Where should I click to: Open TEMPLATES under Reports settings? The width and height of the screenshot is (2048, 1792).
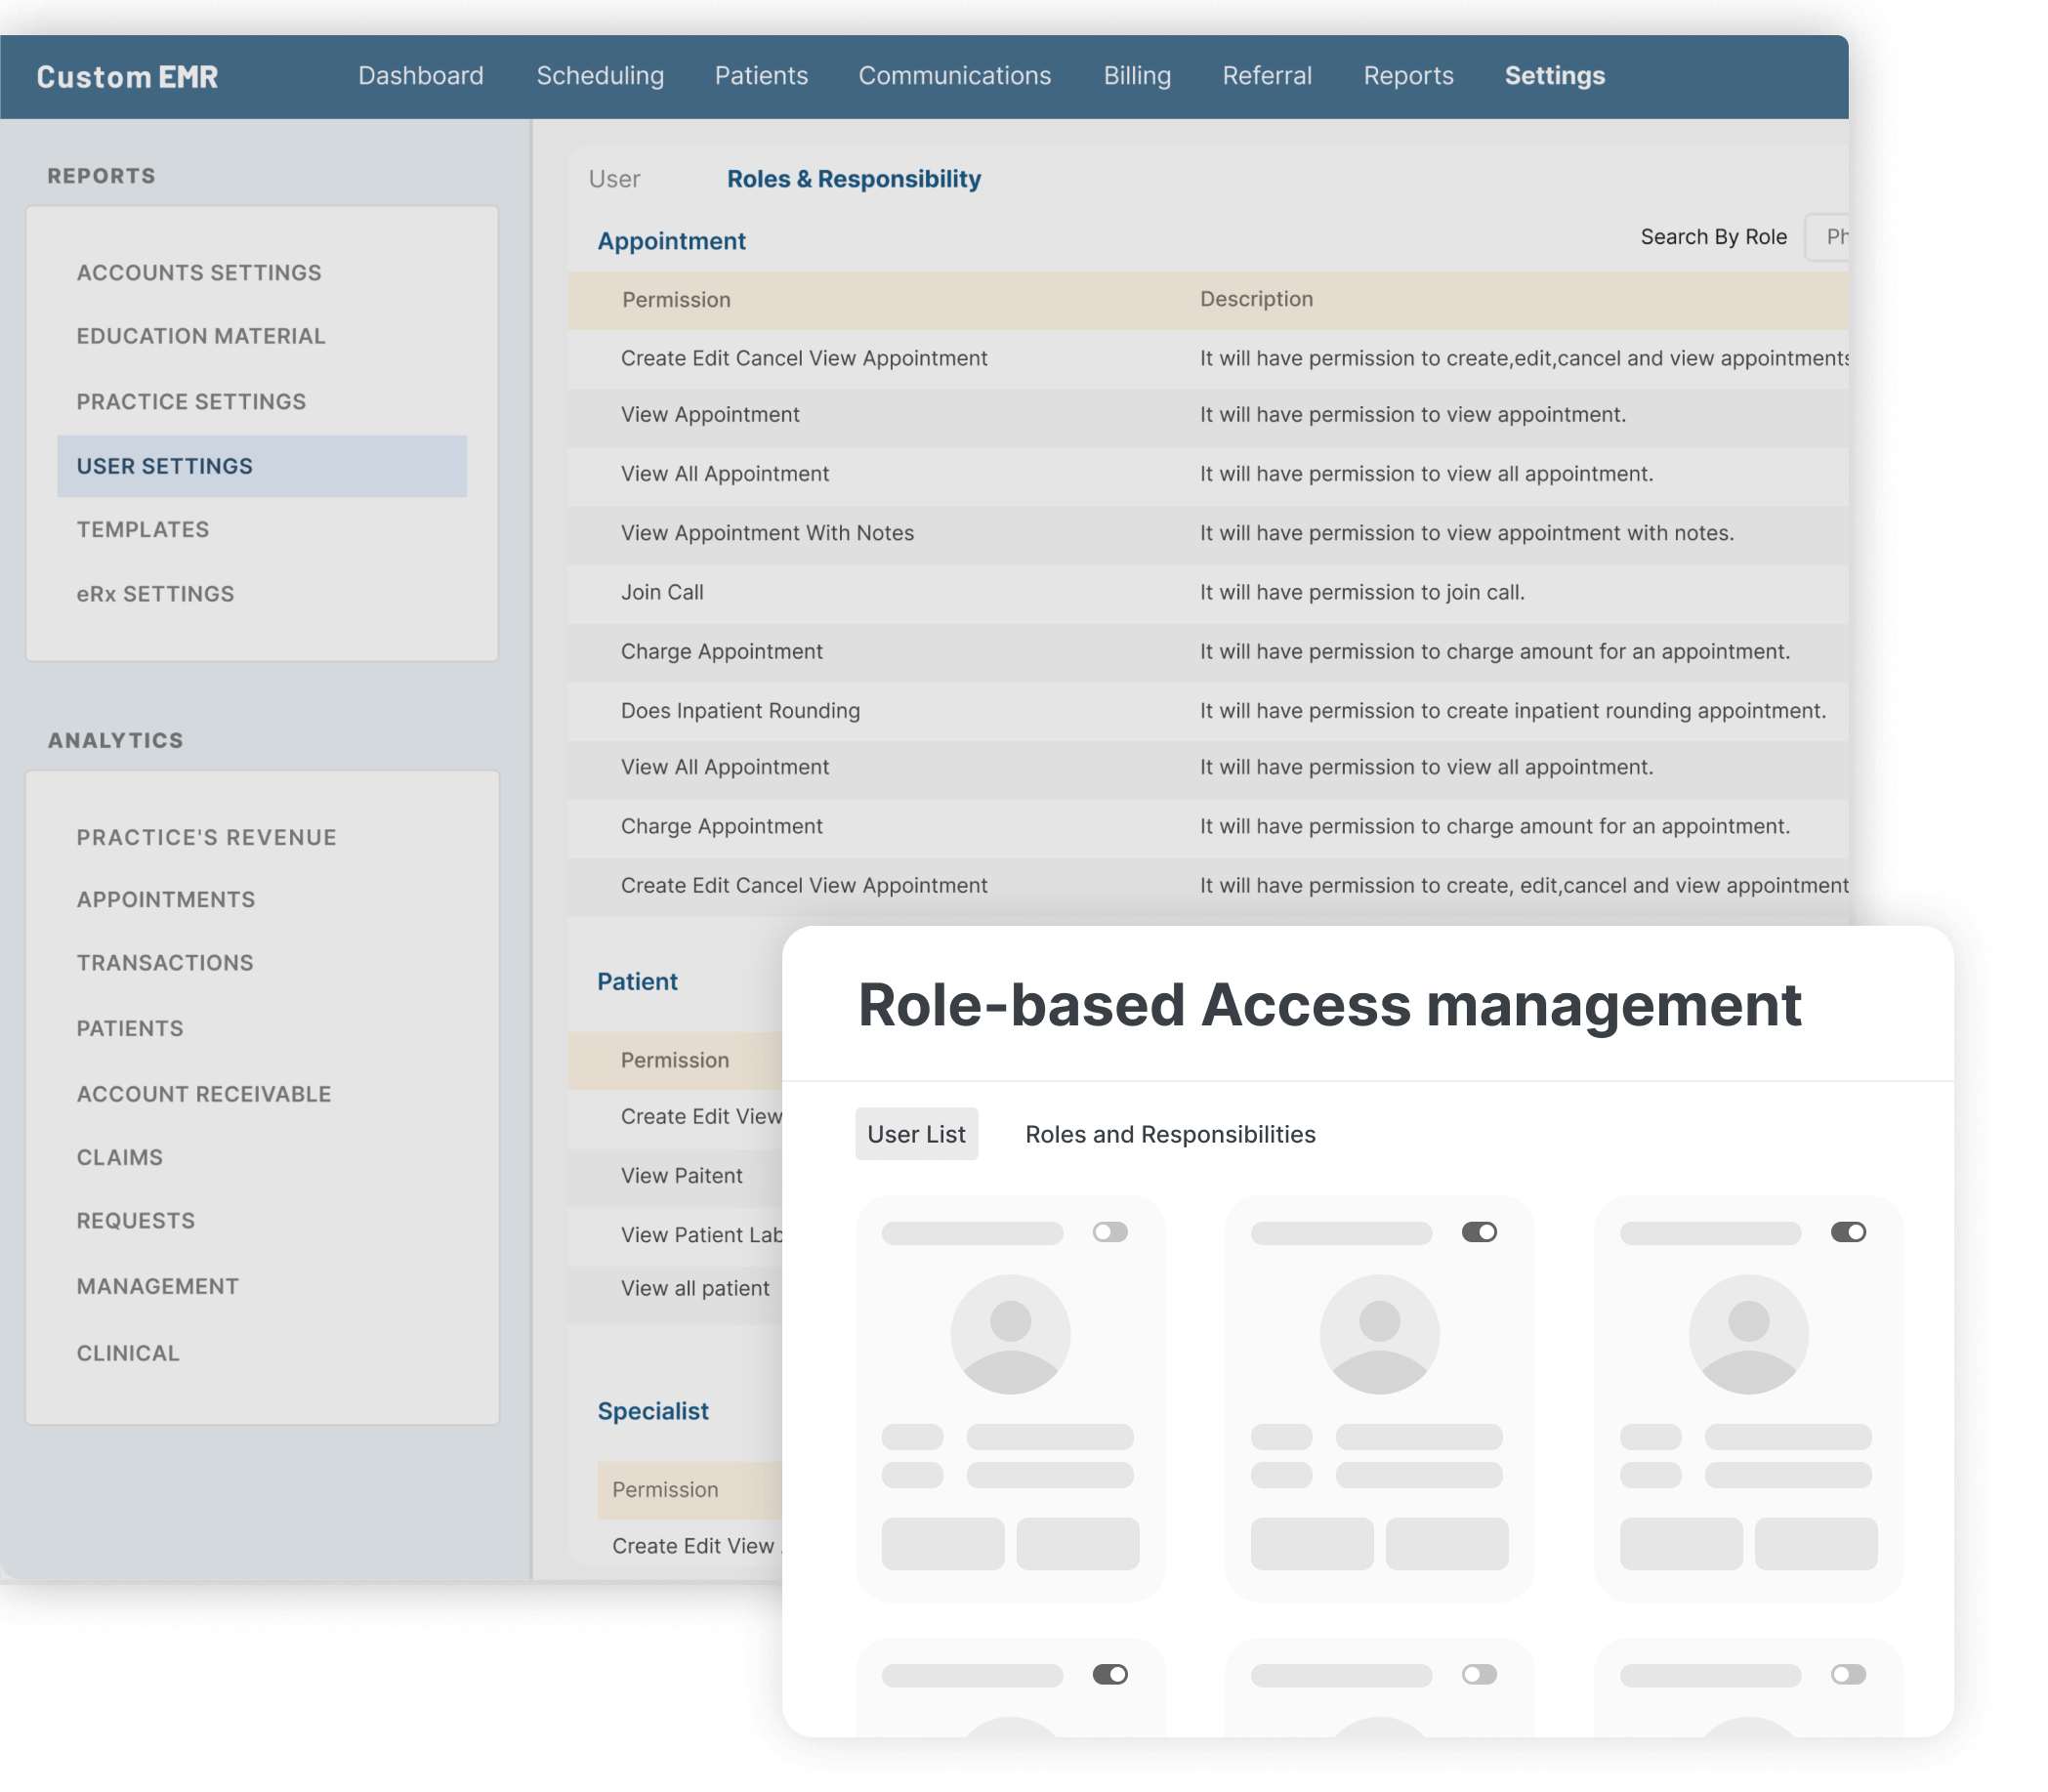click(143, 529)
